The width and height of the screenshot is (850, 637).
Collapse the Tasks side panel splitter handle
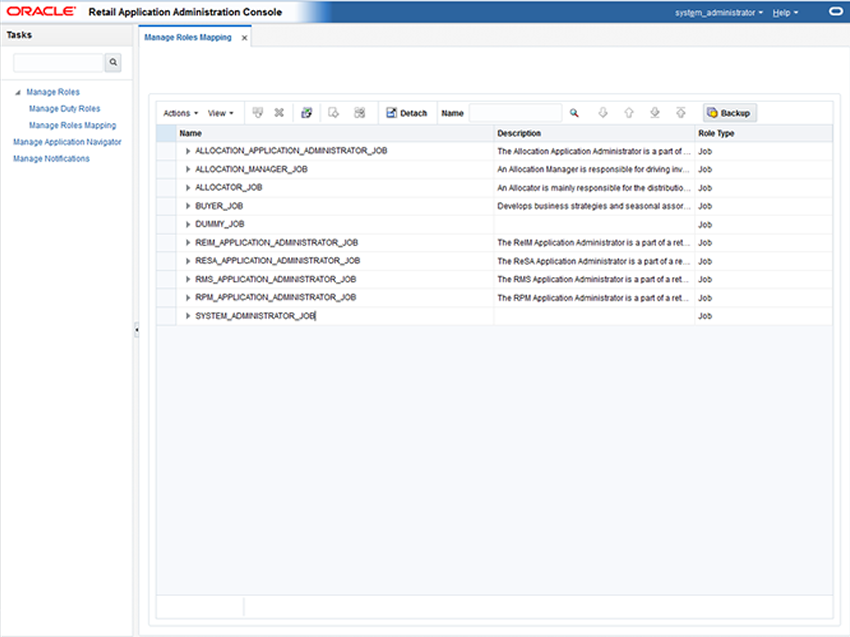[x=136, y=329]
